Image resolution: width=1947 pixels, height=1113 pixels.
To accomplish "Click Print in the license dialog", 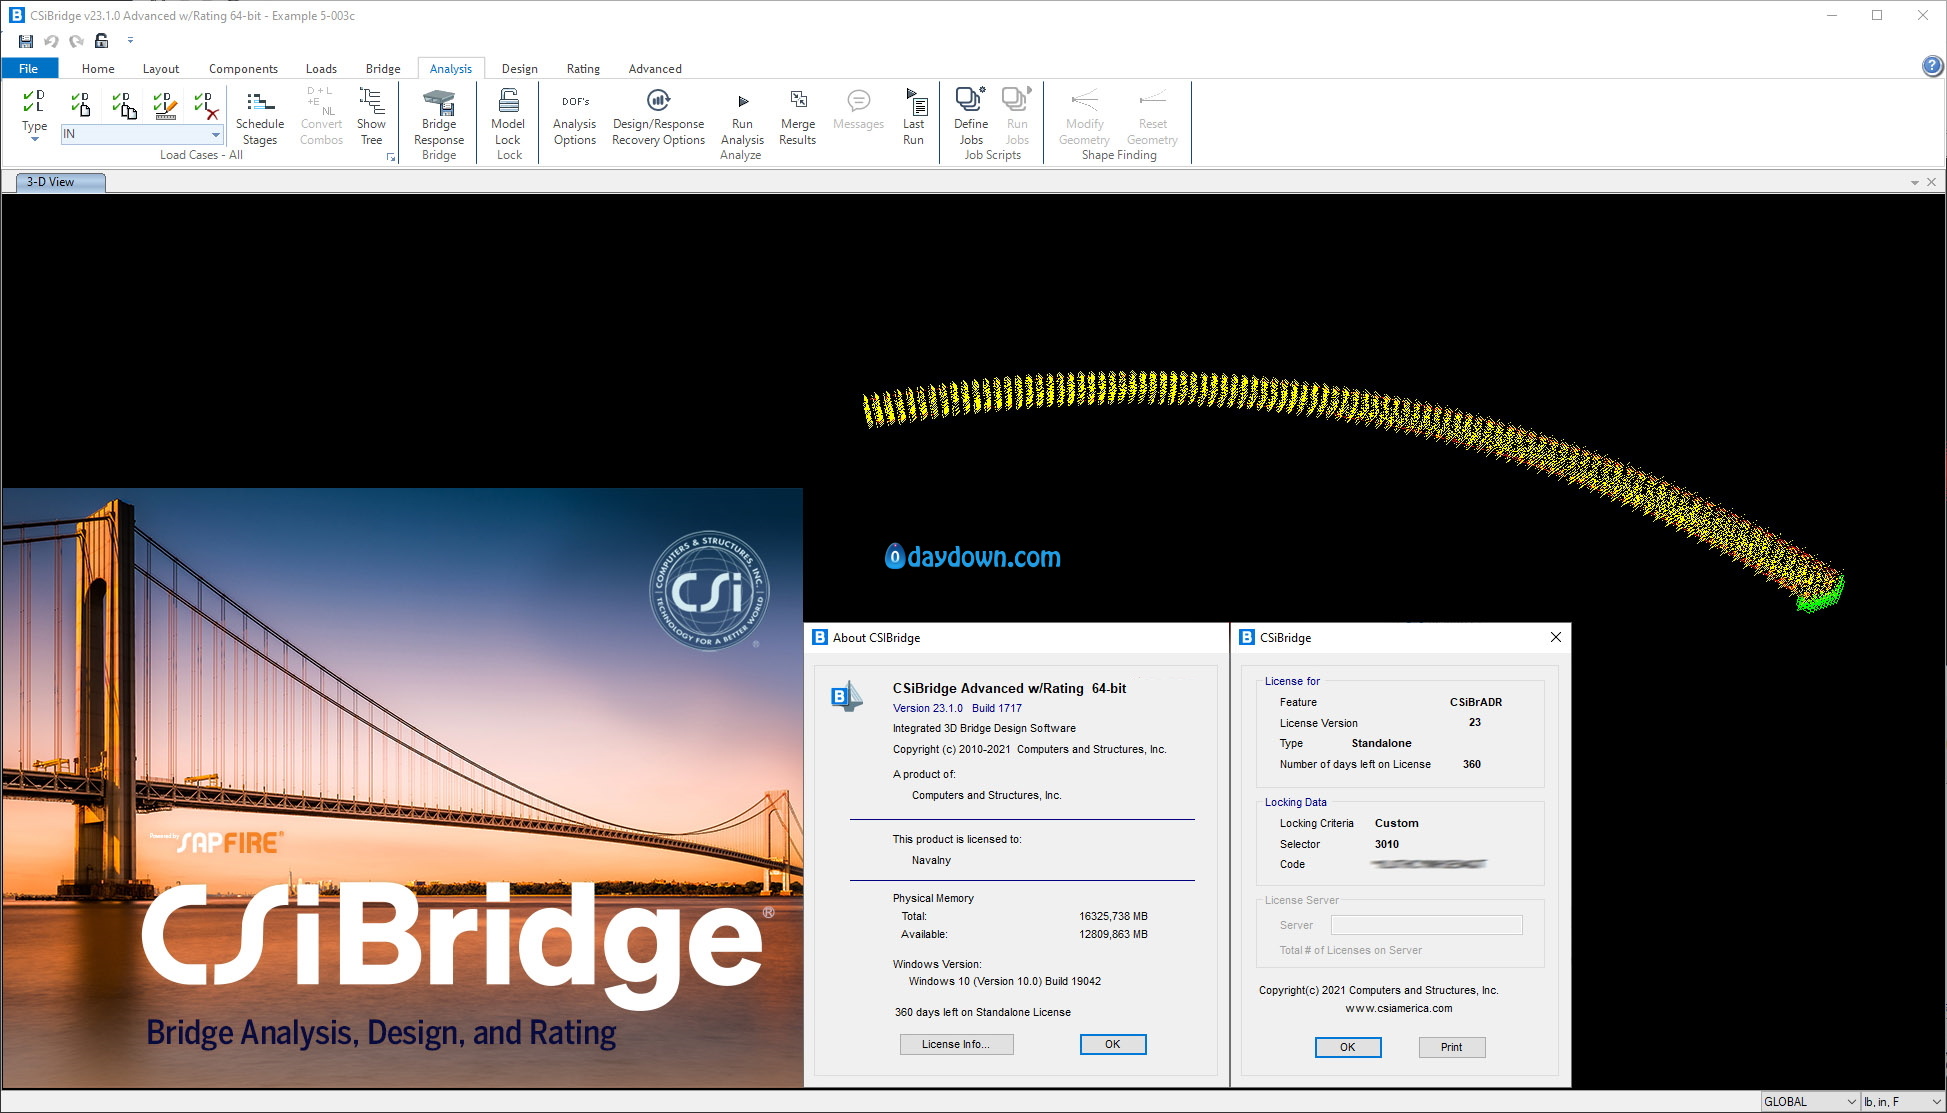I will [1451, 1047].
